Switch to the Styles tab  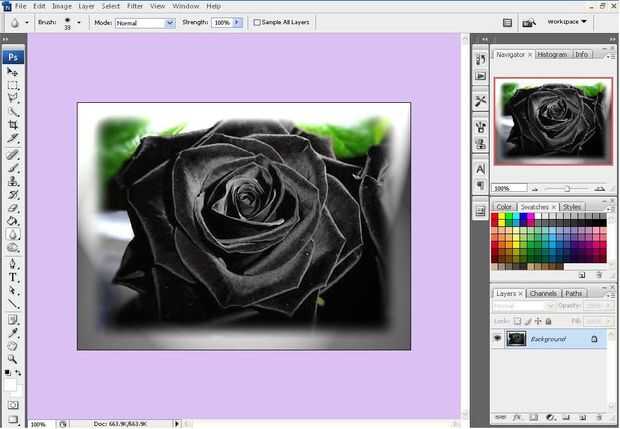pyautogui.click(x=572, y=207)
